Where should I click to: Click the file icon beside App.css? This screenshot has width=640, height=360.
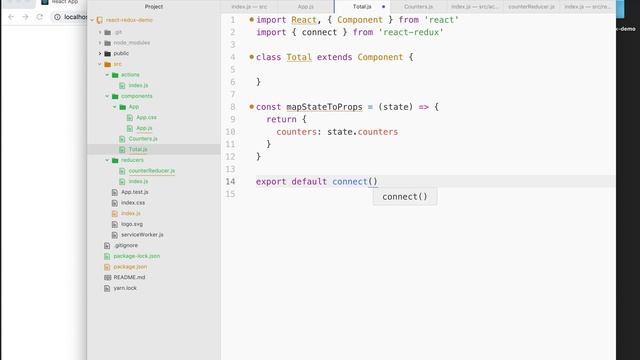pyautogui.click(x=130, y=118)
